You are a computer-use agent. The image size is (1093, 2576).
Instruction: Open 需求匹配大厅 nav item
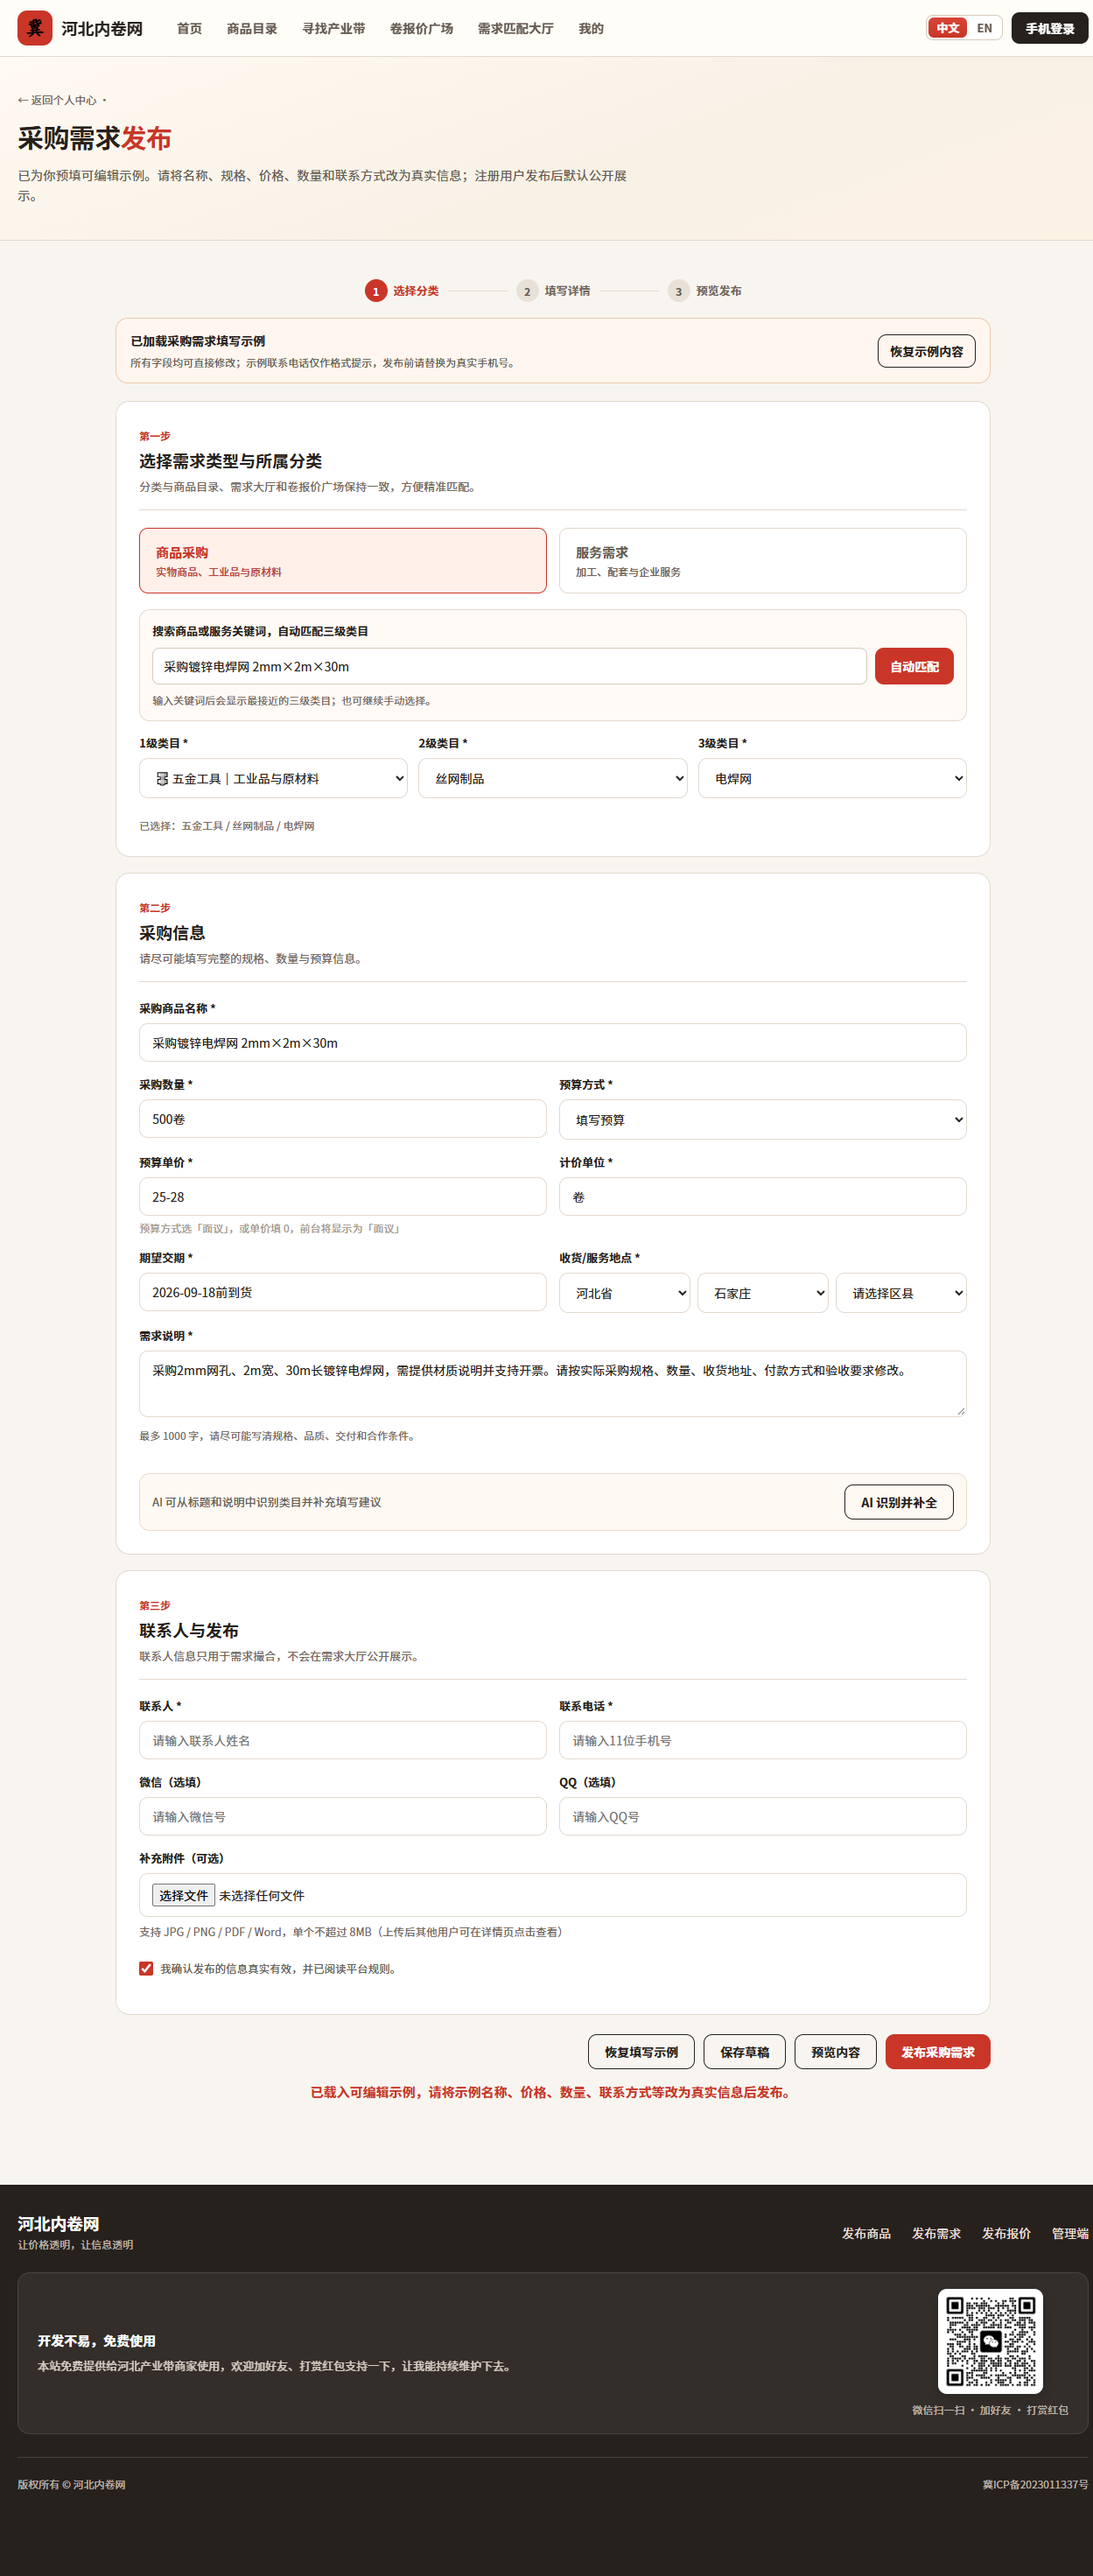click(515, 29)
